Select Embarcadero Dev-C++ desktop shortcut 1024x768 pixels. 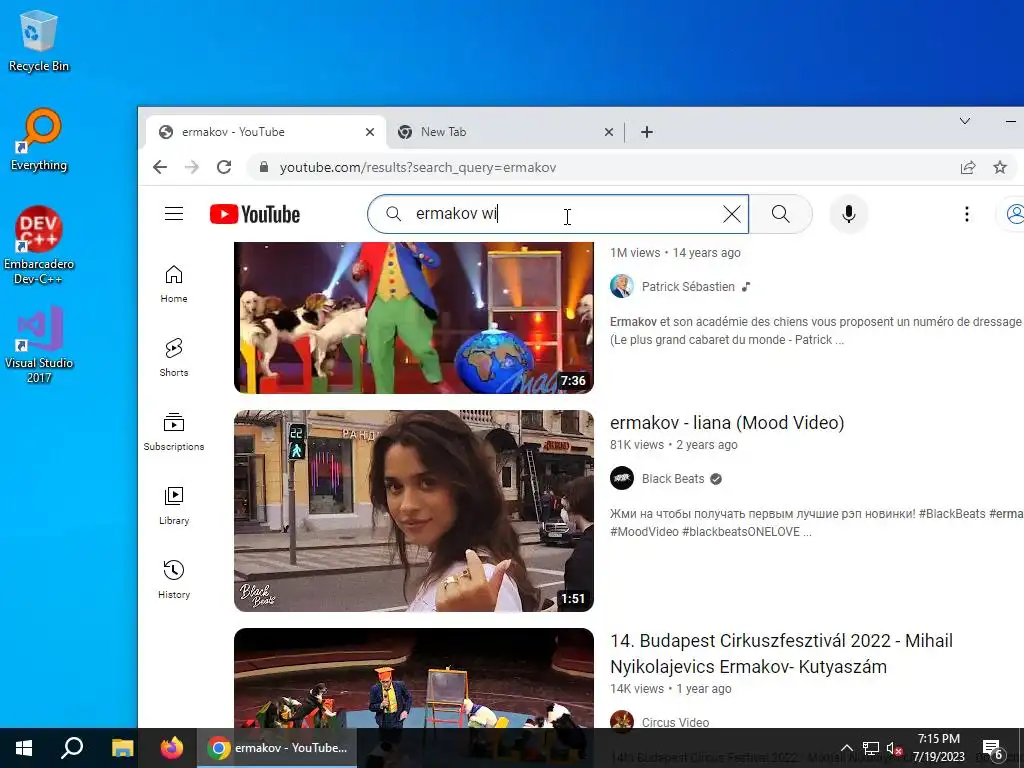[x=39, y=246]
